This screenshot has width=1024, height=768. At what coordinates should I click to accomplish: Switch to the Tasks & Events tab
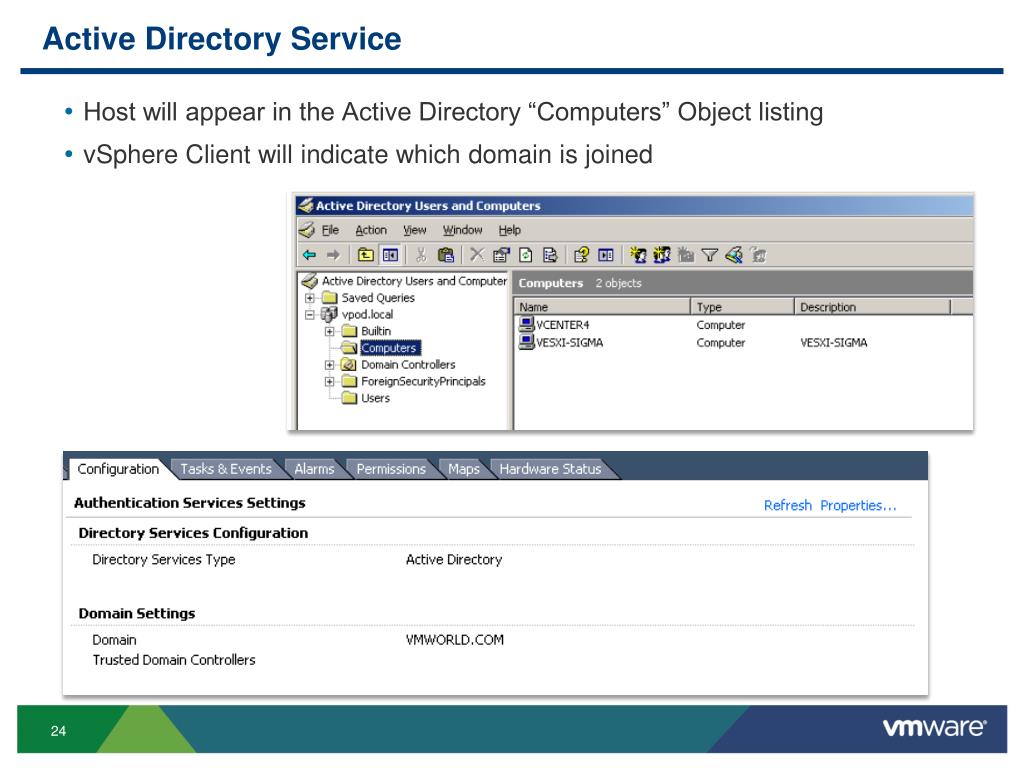pyautogui.click(x=225, y=469)
